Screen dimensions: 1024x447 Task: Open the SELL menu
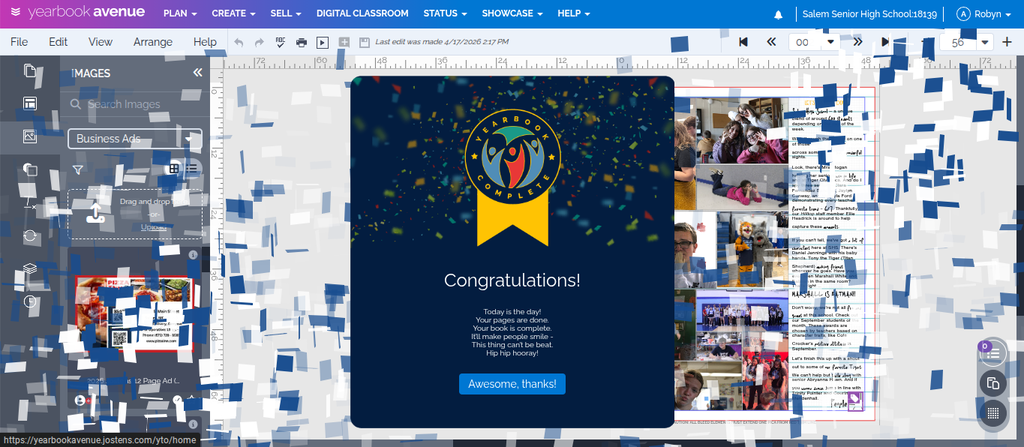[x=286, y=14]
